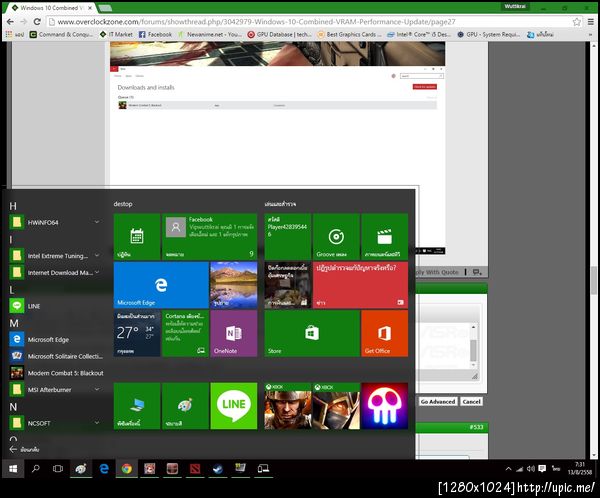Viewport: 600px width, 498px height.
Task: Launch the OneNote tile
Action: click(233, 333)
